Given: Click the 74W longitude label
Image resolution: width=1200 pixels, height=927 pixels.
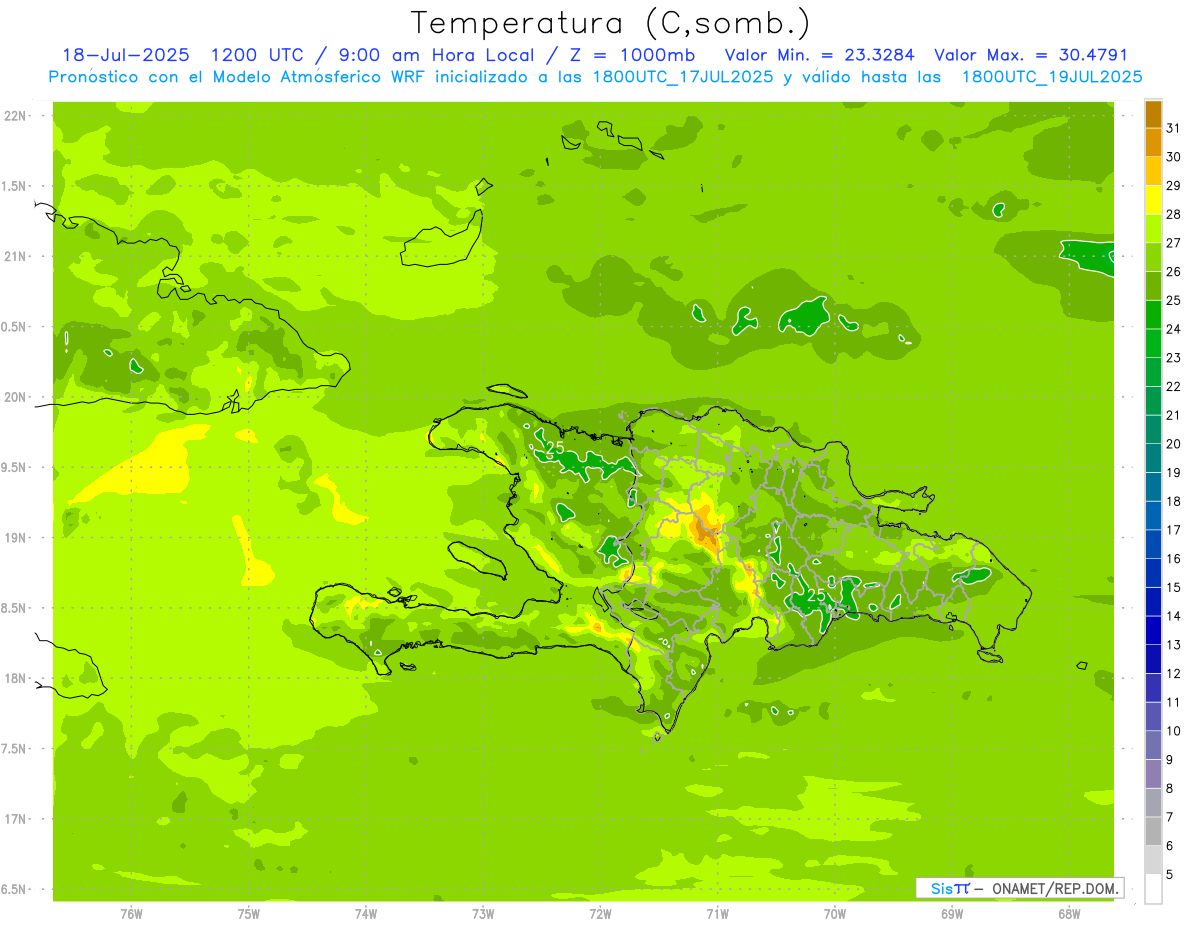Looking at the screenshot, I should [365, 914].
